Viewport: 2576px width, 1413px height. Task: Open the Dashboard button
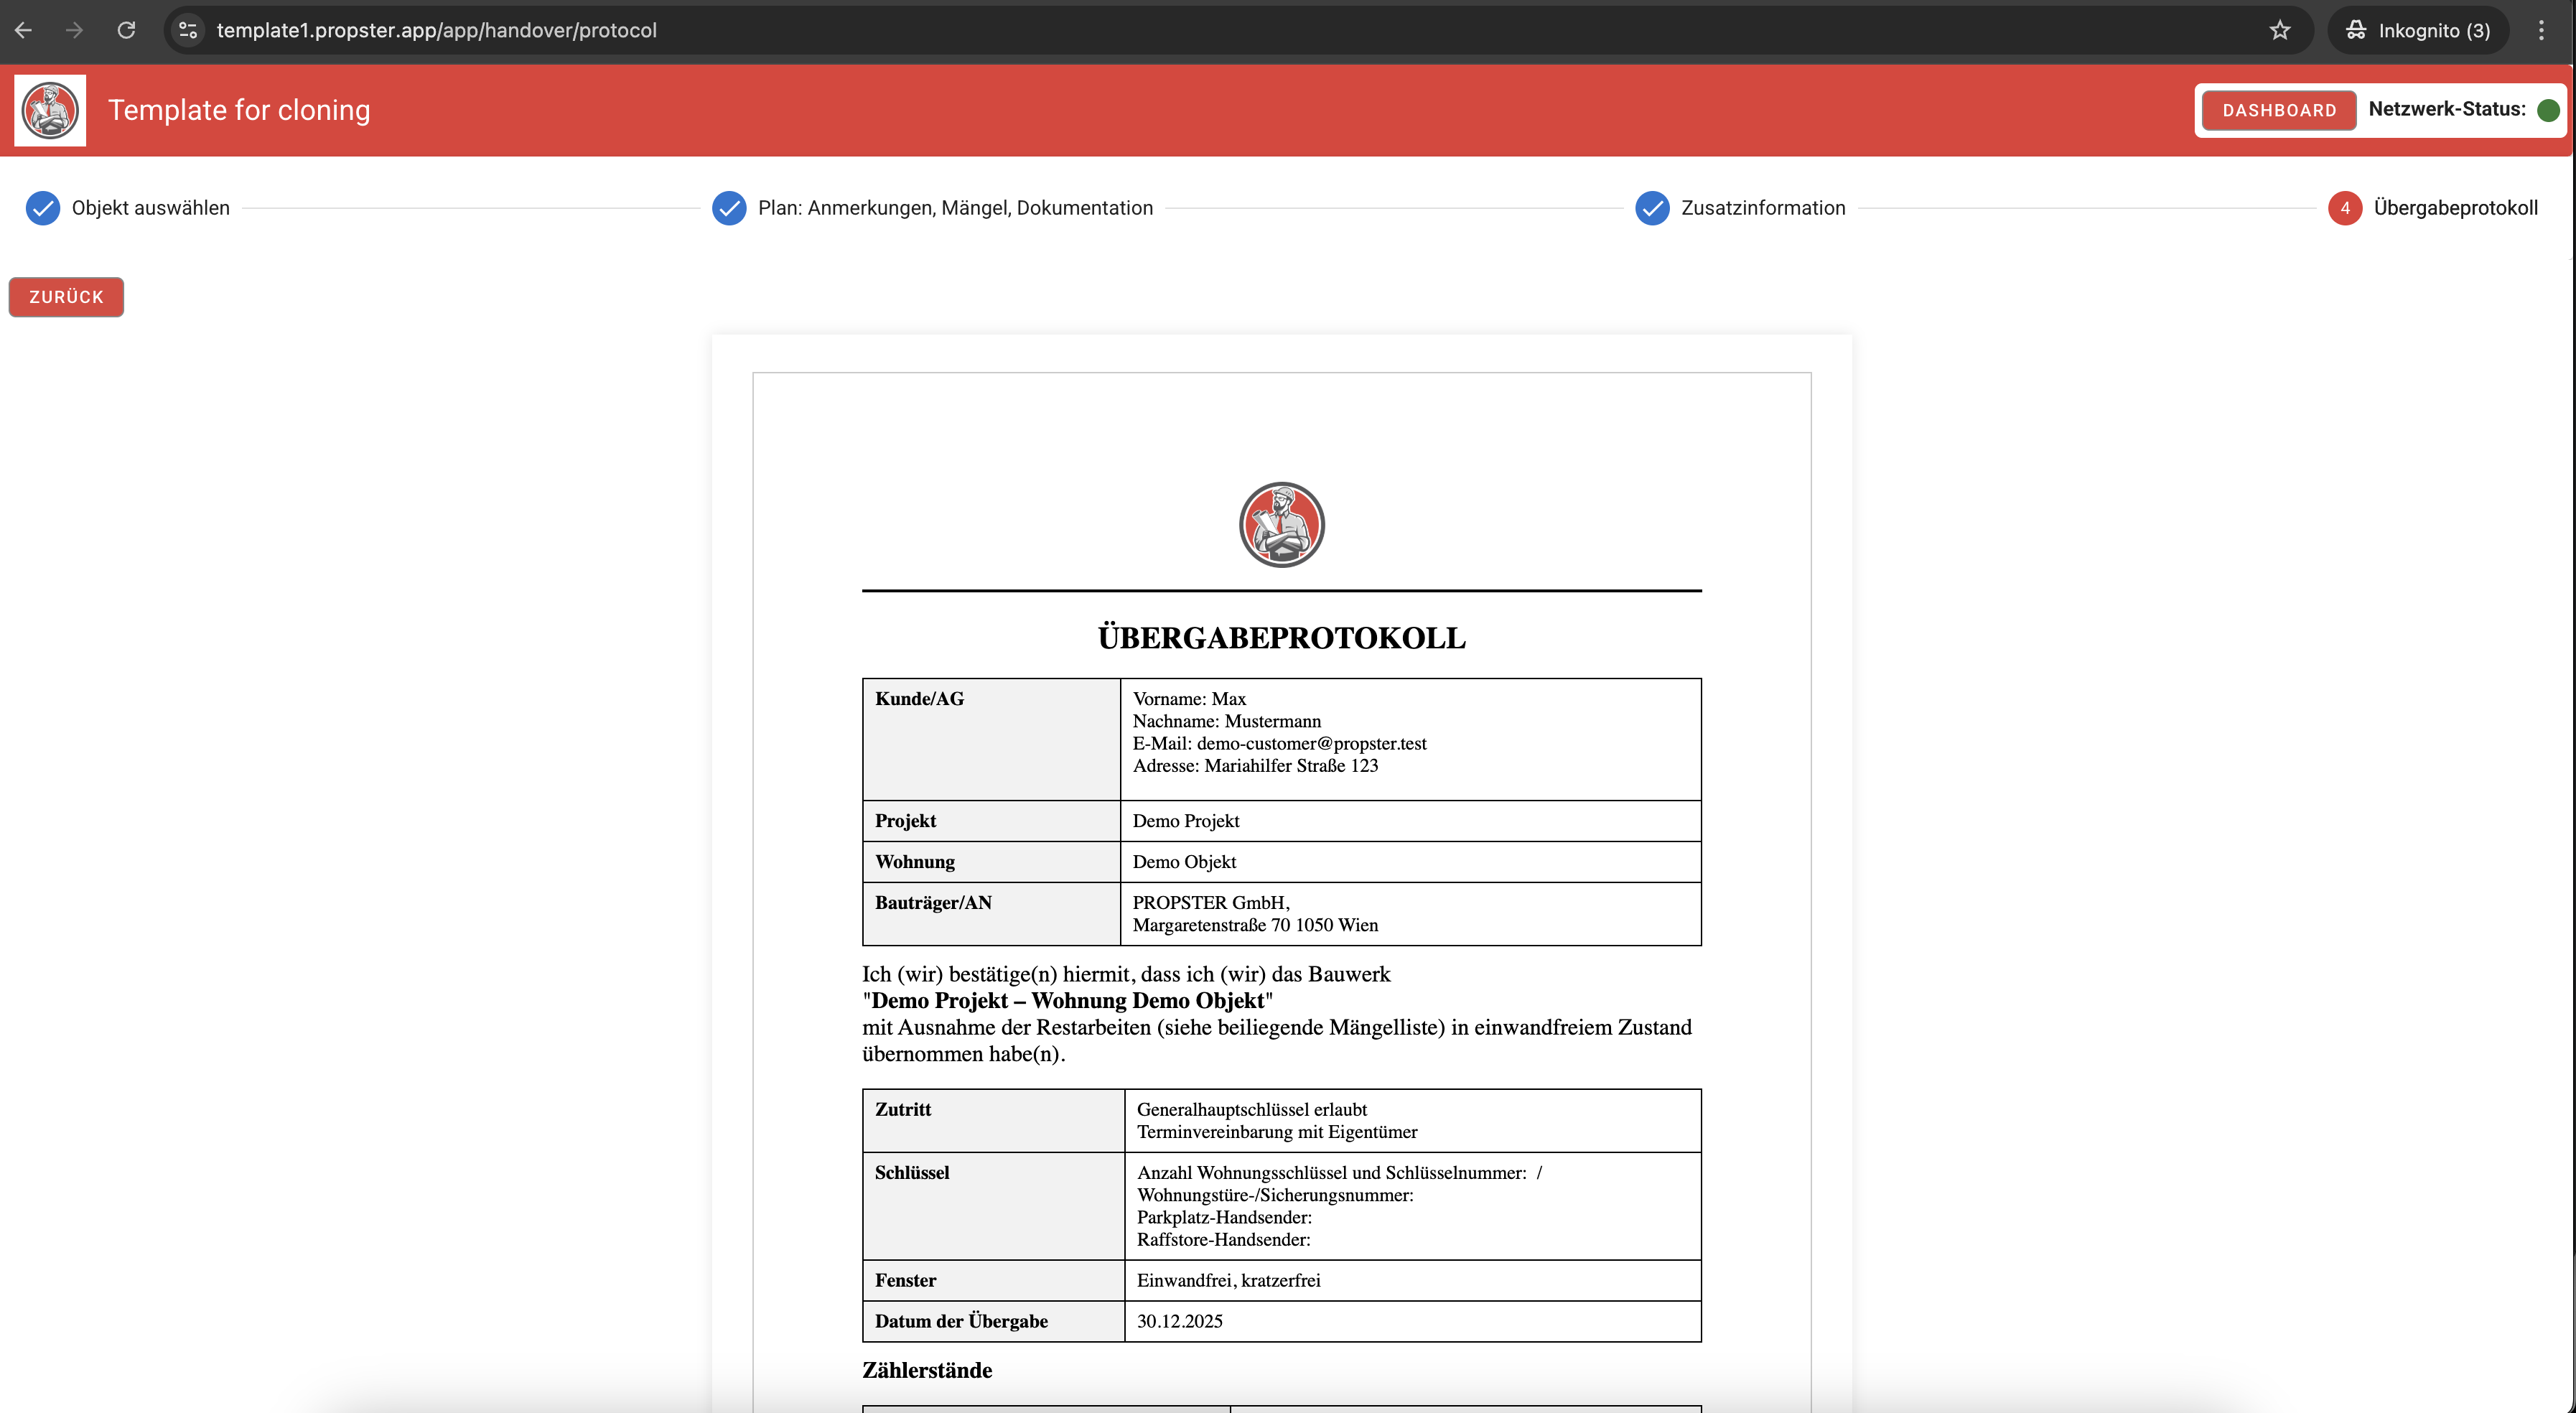click(2279, 110)
